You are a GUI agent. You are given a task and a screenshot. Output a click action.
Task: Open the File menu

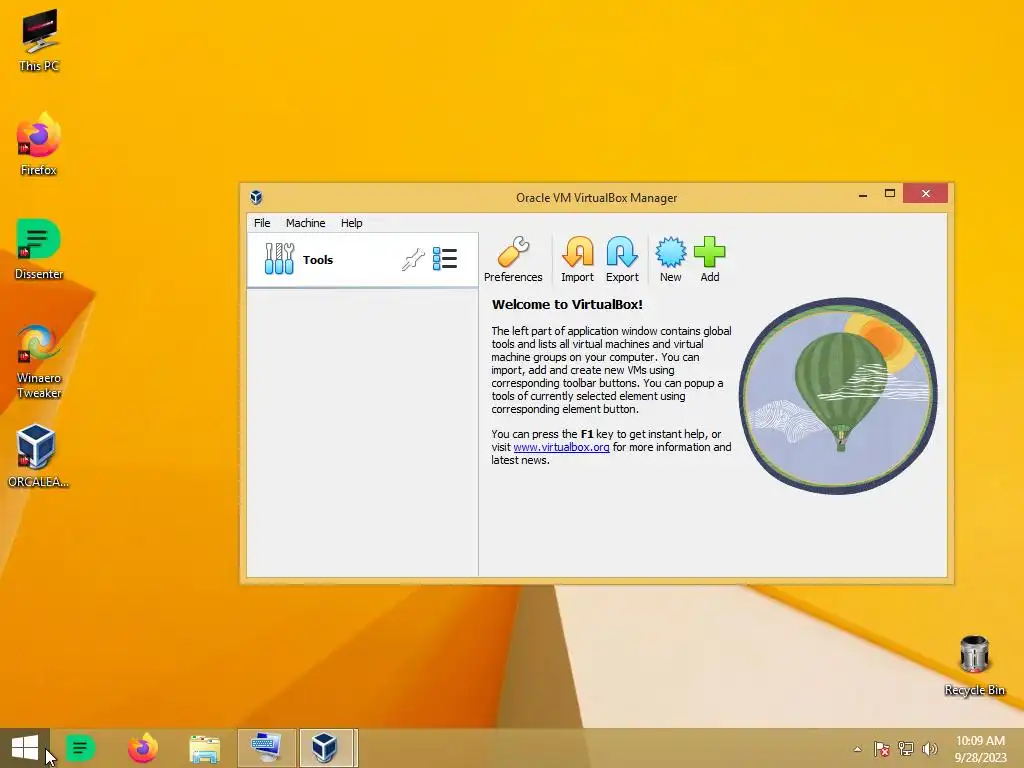pos(262,223)
